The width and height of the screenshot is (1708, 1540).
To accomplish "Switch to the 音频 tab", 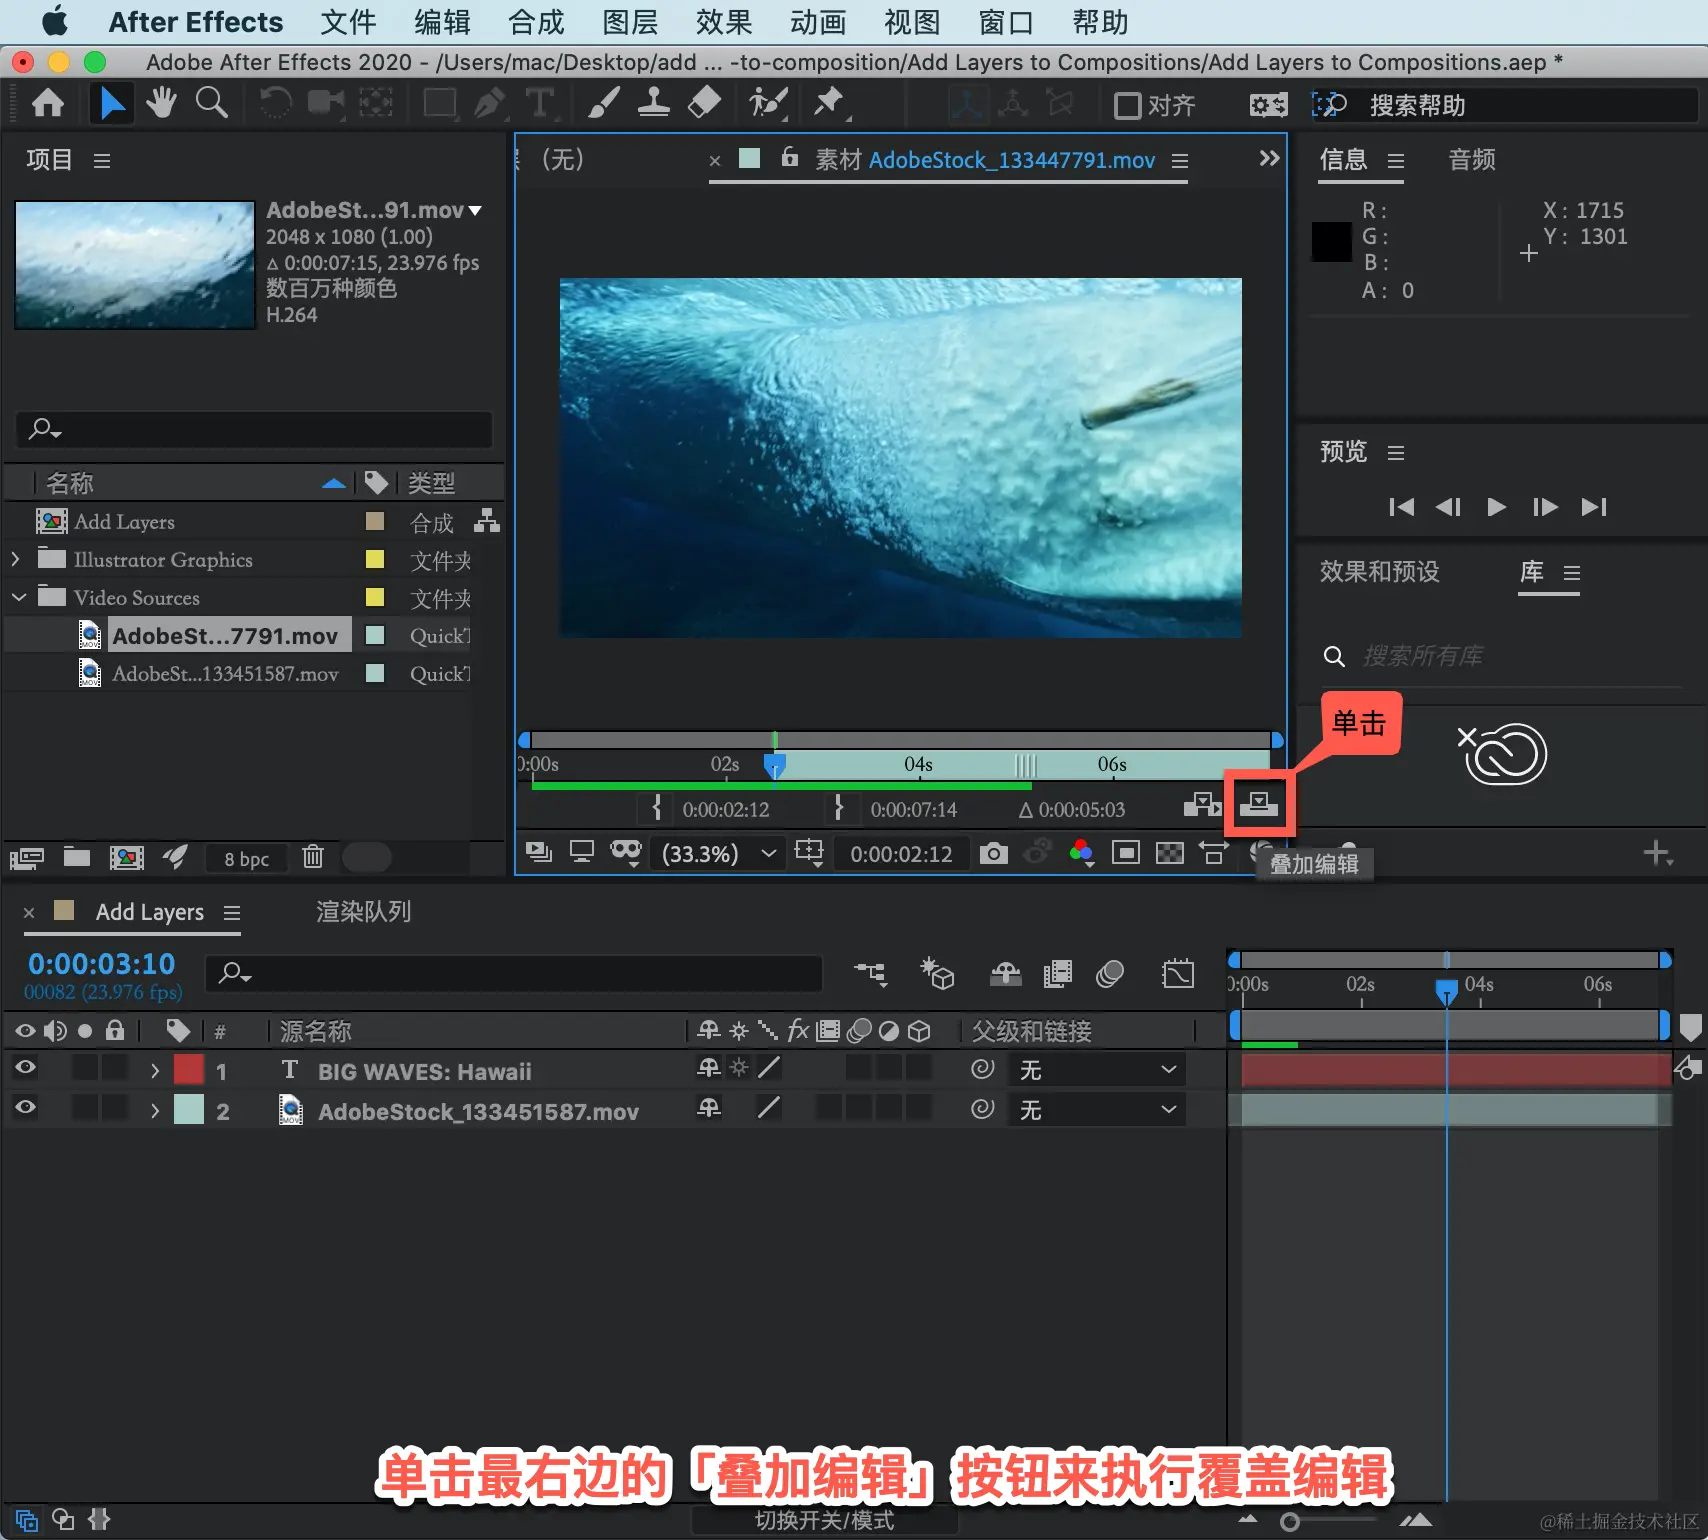I will [x=1472, y=160].
